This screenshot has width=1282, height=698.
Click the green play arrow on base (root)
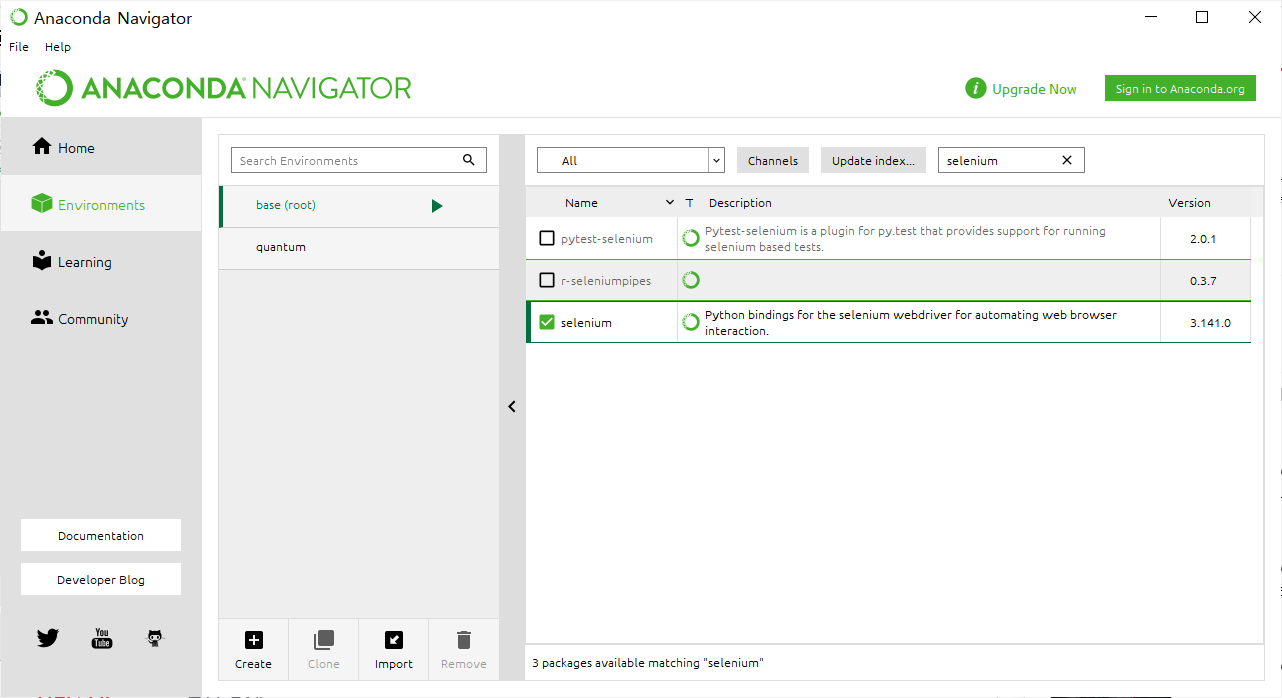(x=437, y=206)
